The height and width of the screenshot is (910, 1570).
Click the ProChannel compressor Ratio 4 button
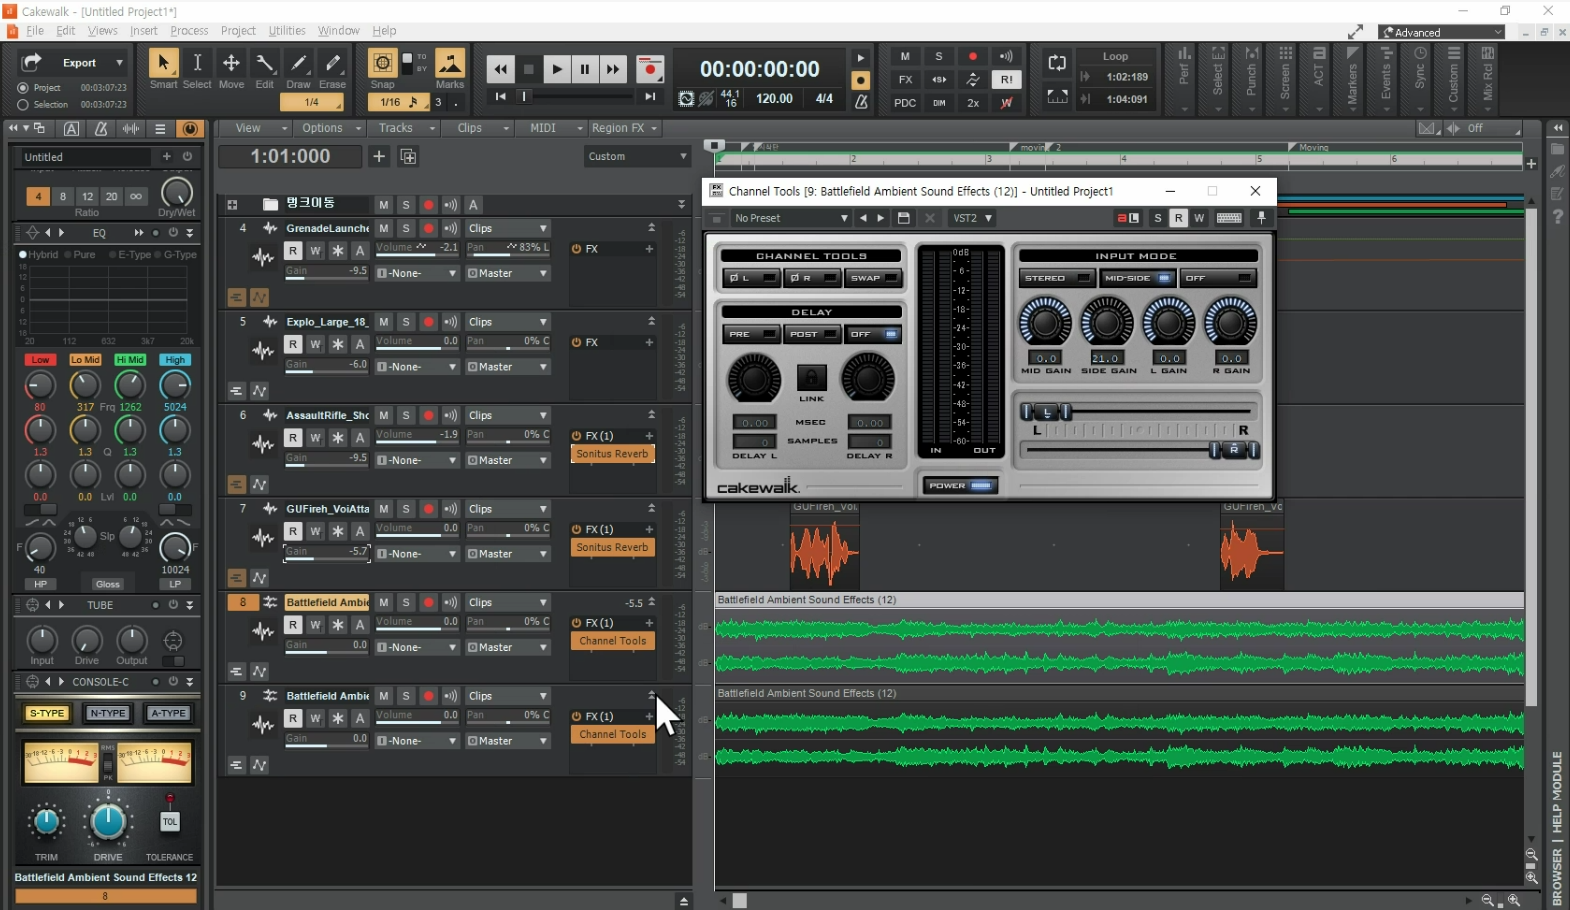click(x=38, y=196)
